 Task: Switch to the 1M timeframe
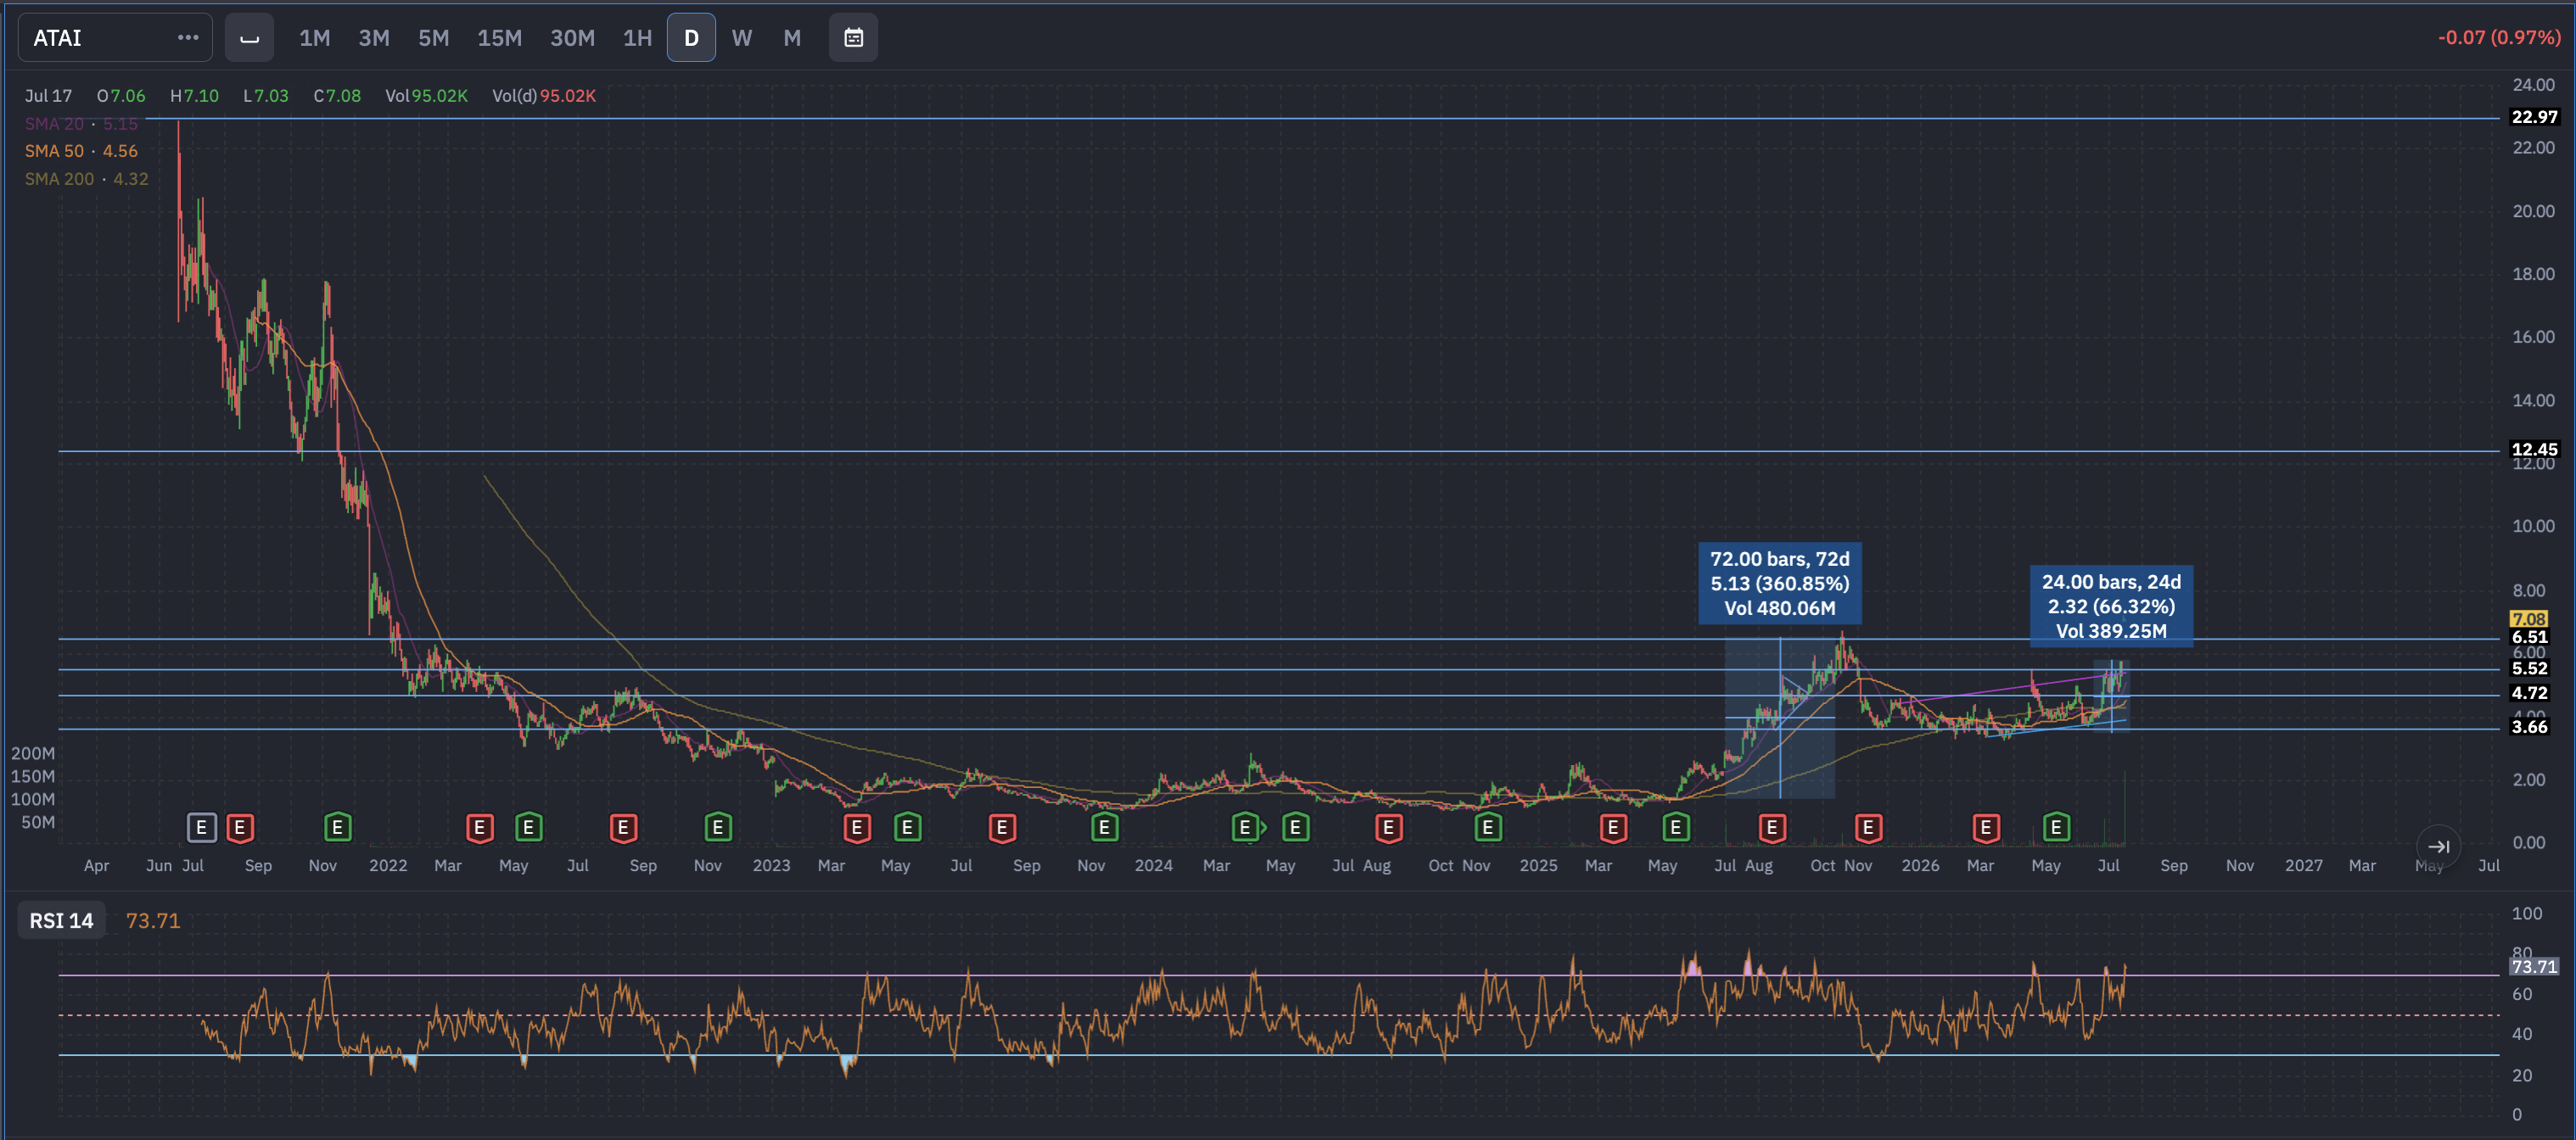(314, 38)
